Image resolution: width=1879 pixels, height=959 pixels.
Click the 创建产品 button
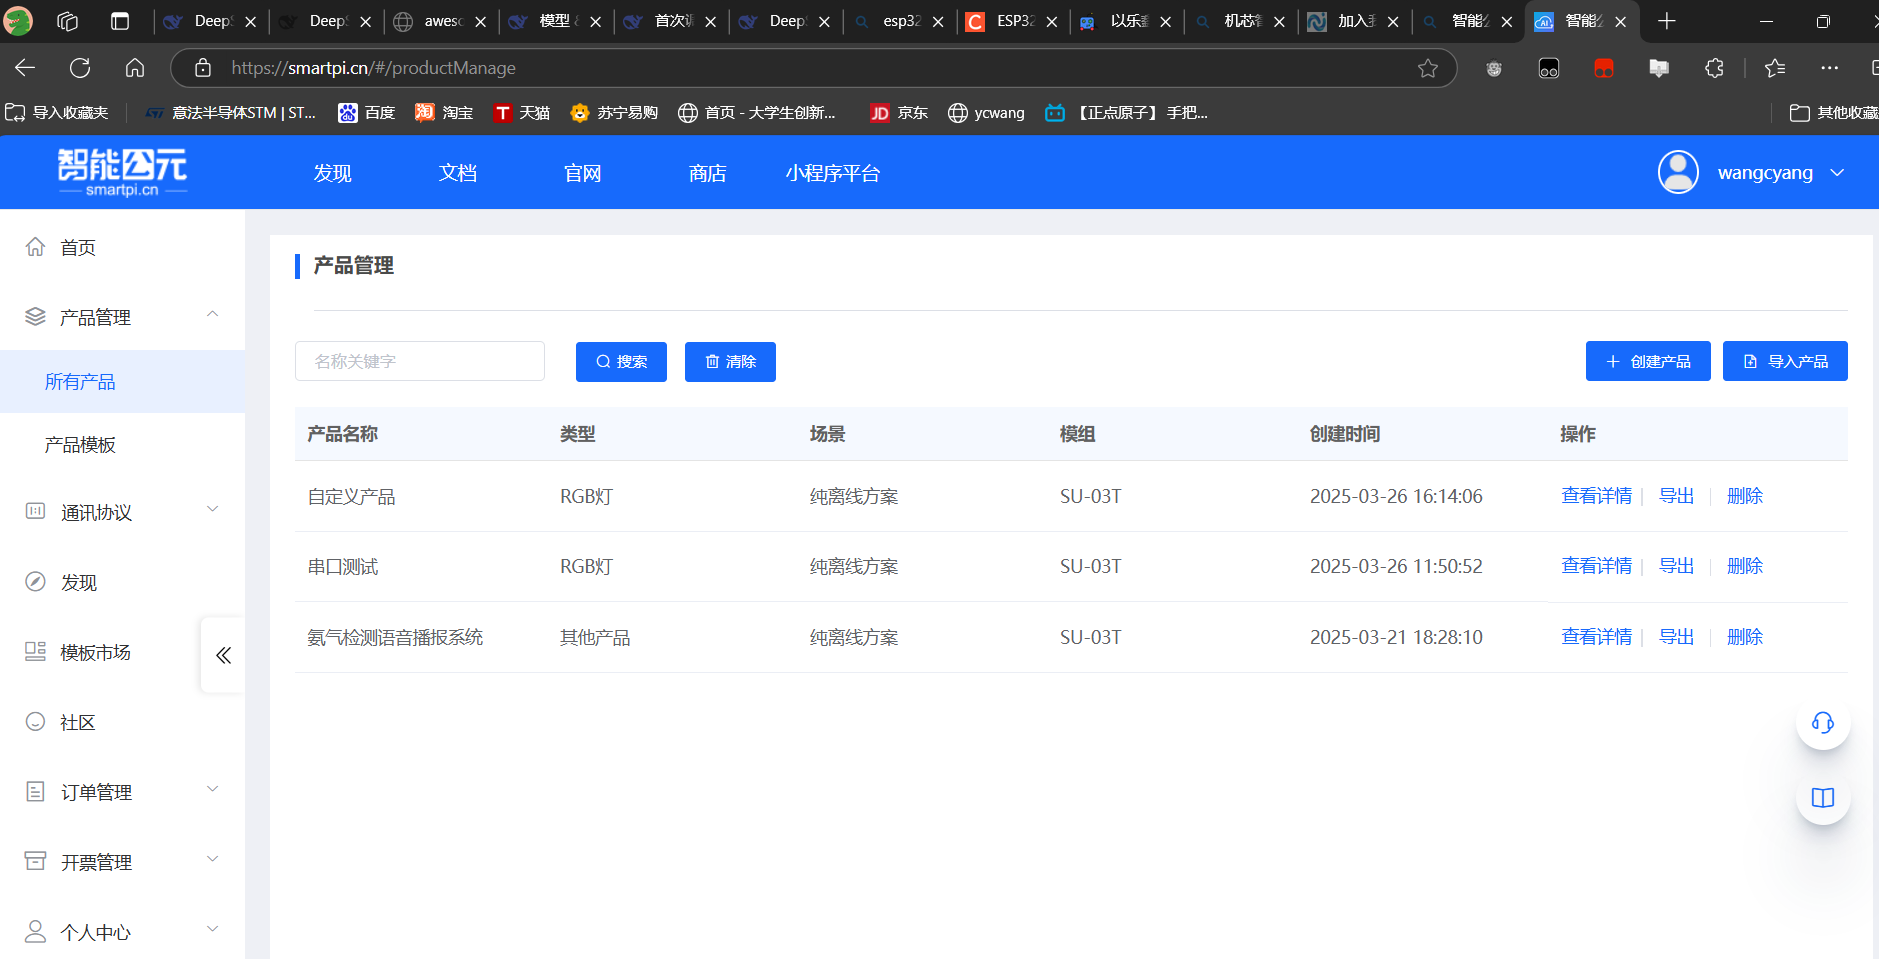click(x=1647, y=361)
